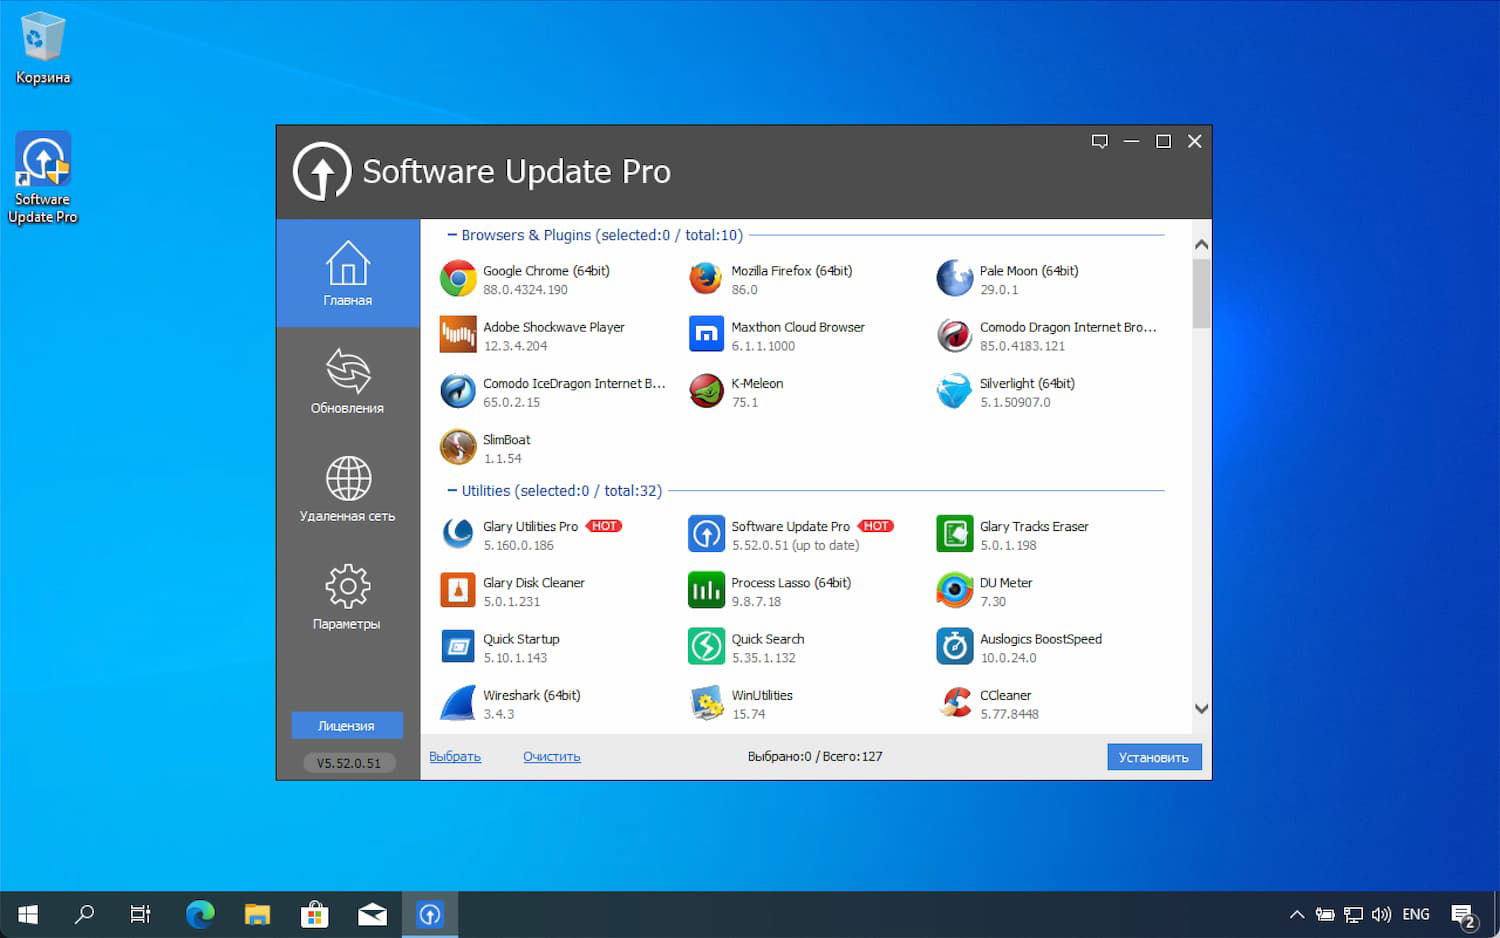Click the Glary Utilities Pro icon
The height and width of the screenshot is (938, 1500).
[457, 533]
